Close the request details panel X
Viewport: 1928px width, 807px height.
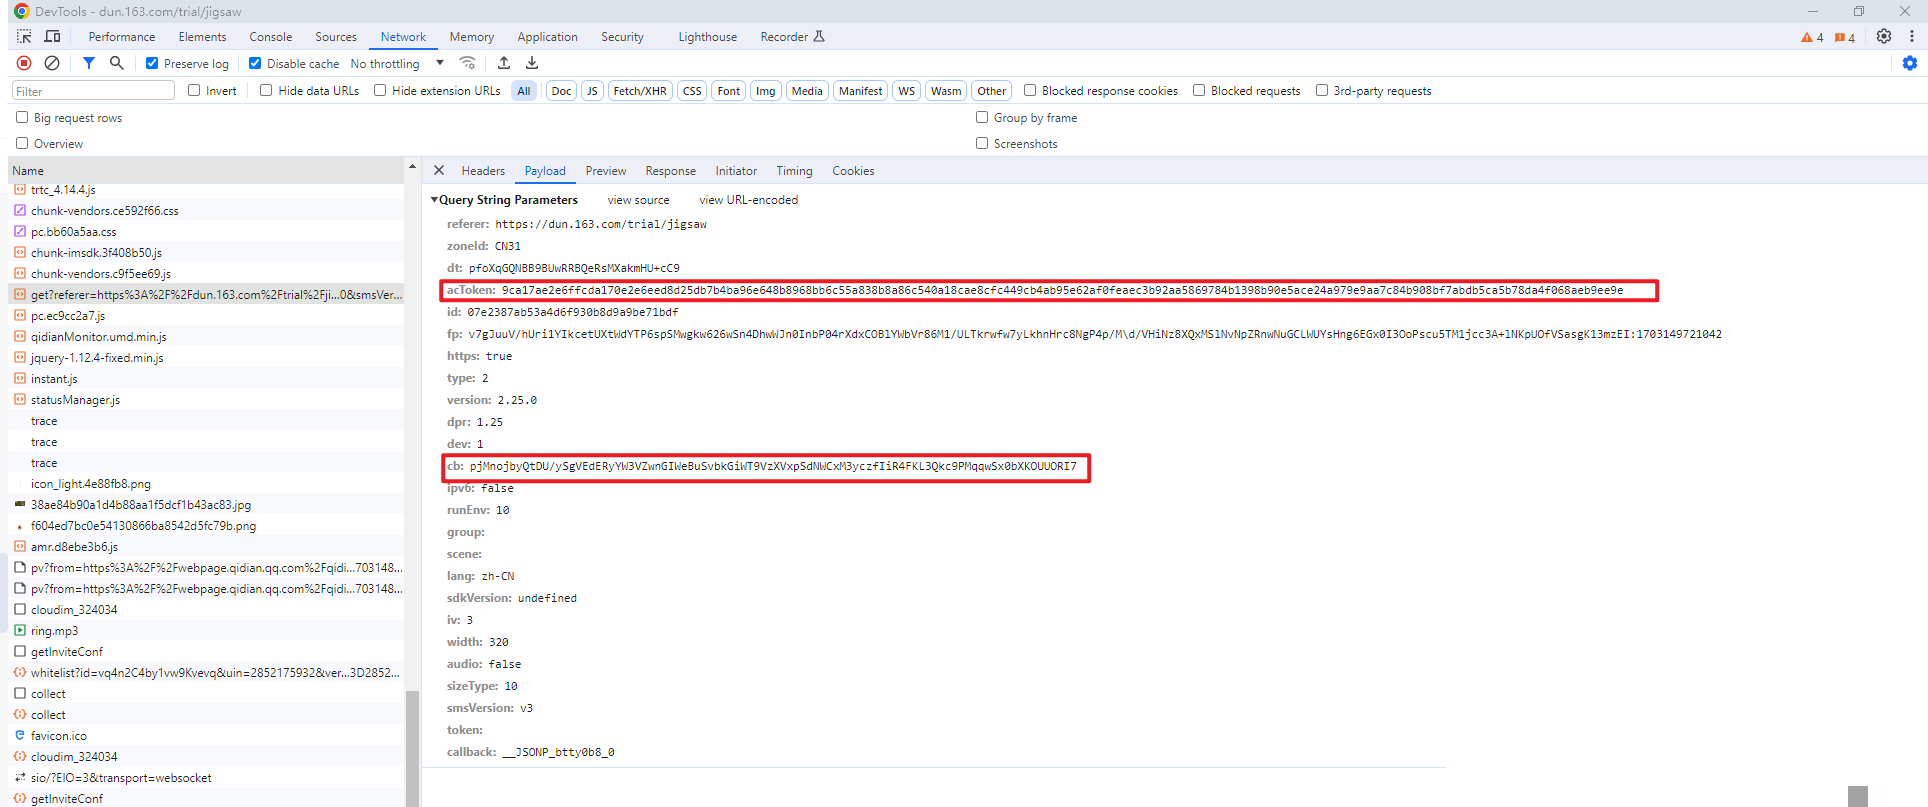[439, 171]
